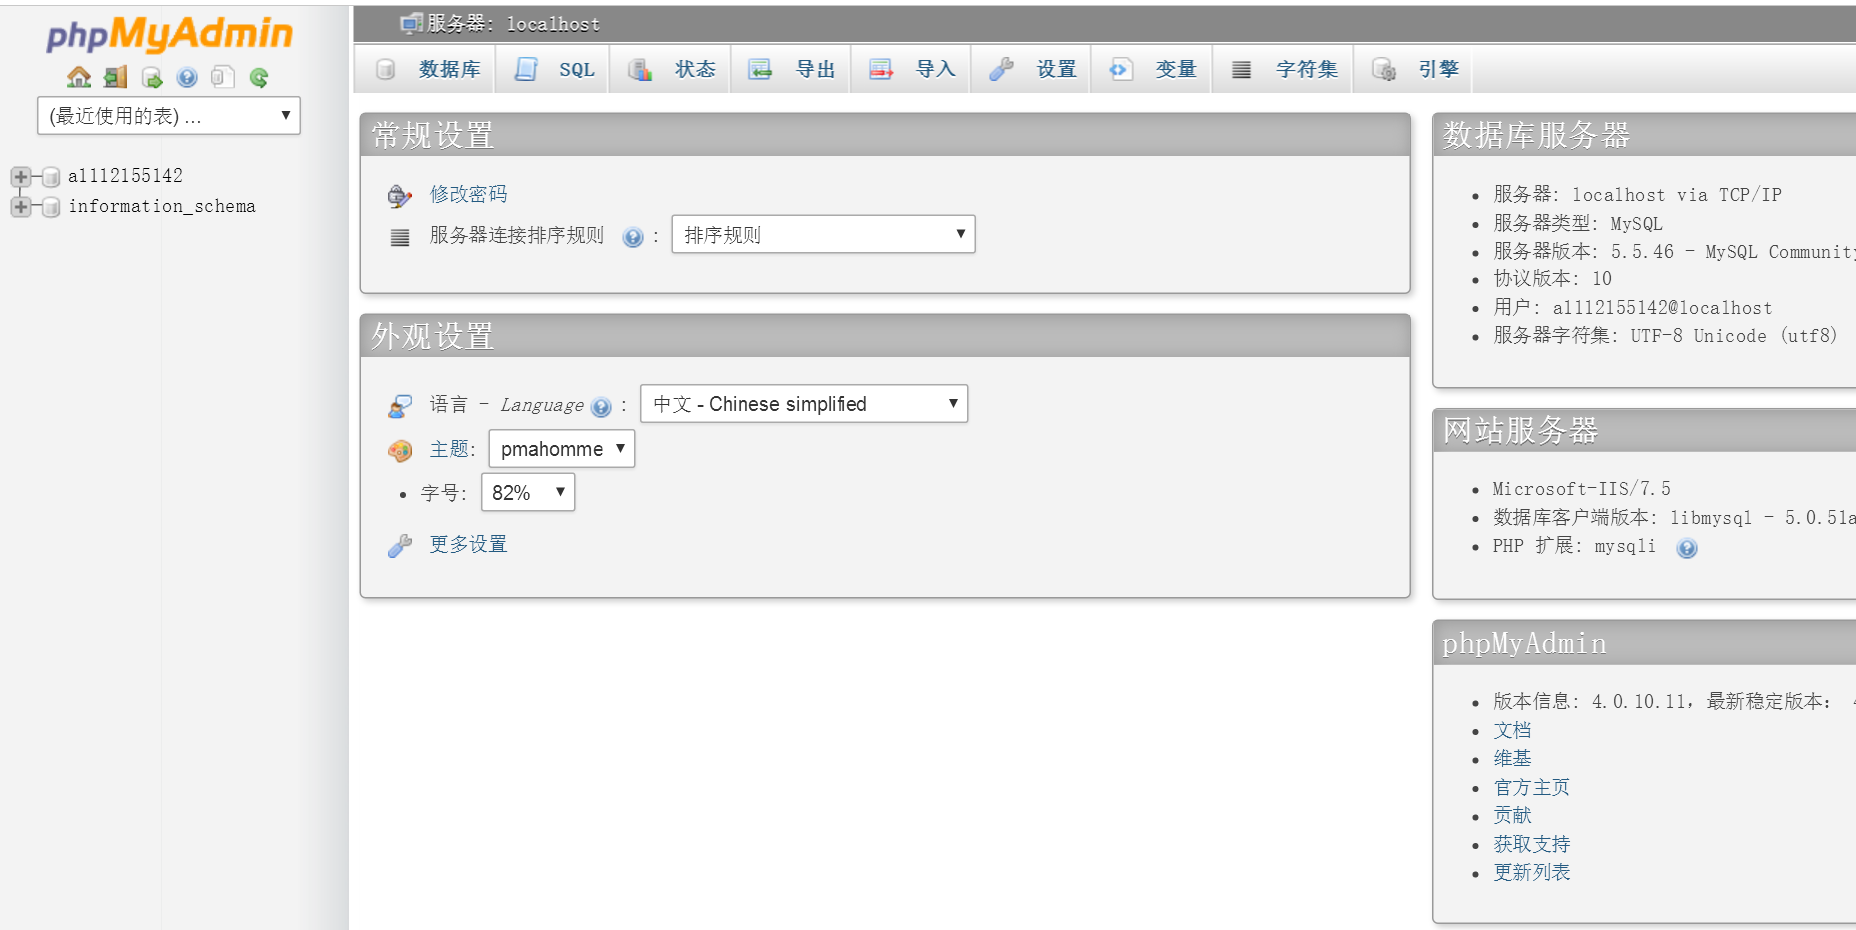Open the query window icon in sidebar
This screenshot has height=930, width=1856.
click(152, 77)
